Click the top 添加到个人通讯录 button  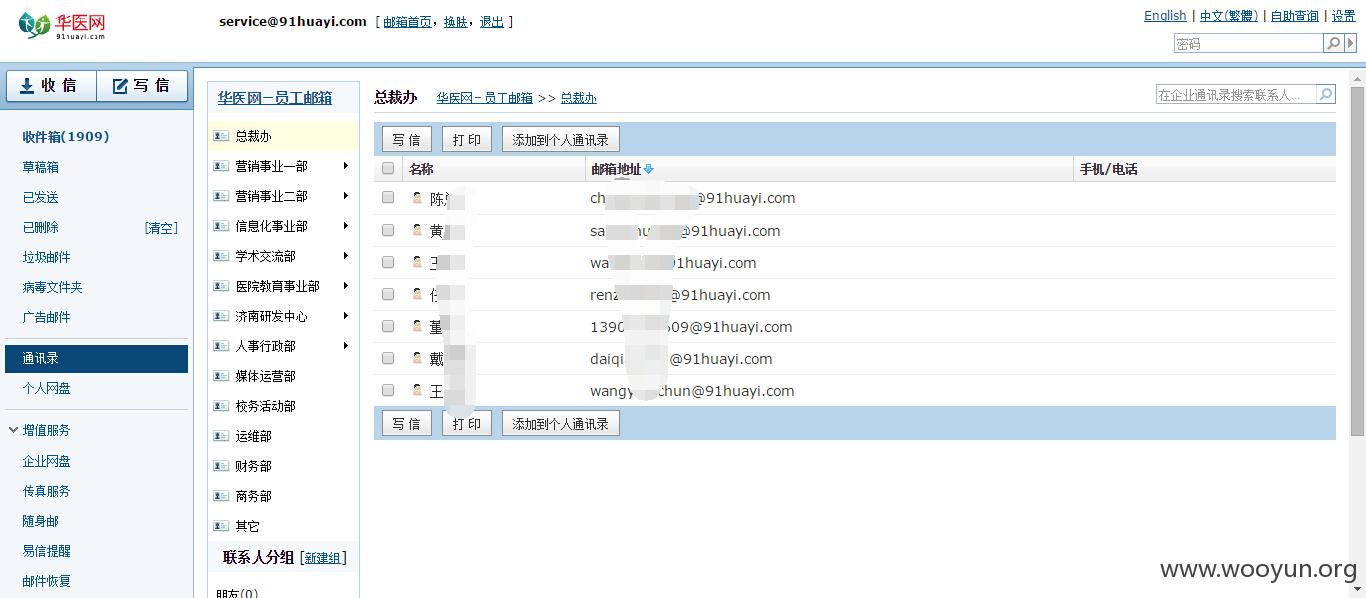pos(561,140)
